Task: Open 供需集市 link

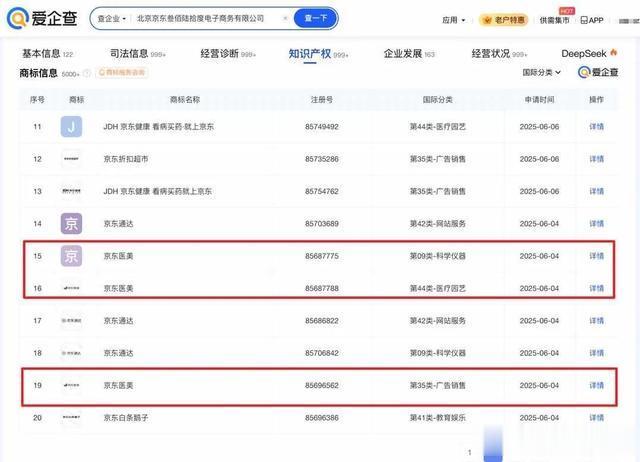Action: 554,20
